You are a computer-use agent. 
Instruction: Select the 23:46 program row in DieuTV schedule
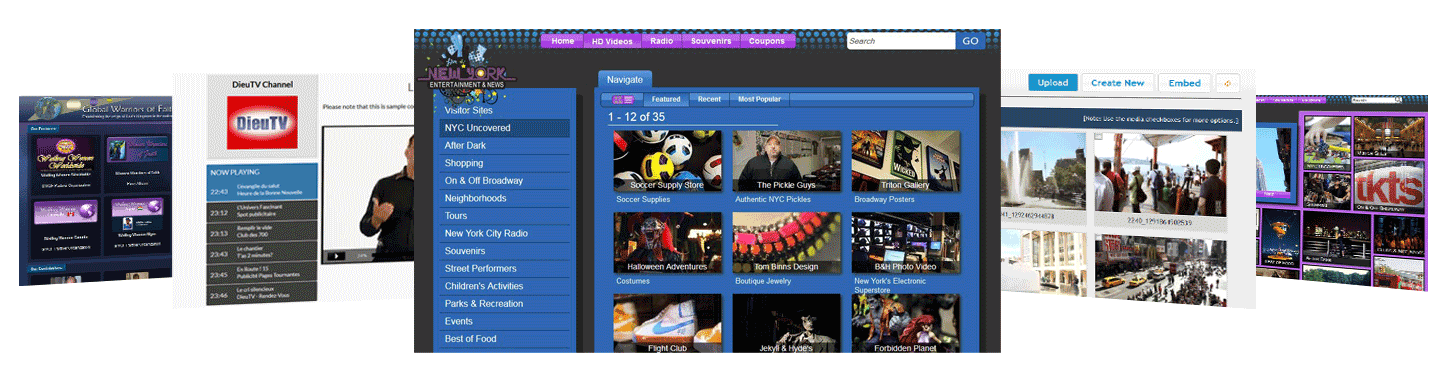pyautogui.click(x=262, y=293)
